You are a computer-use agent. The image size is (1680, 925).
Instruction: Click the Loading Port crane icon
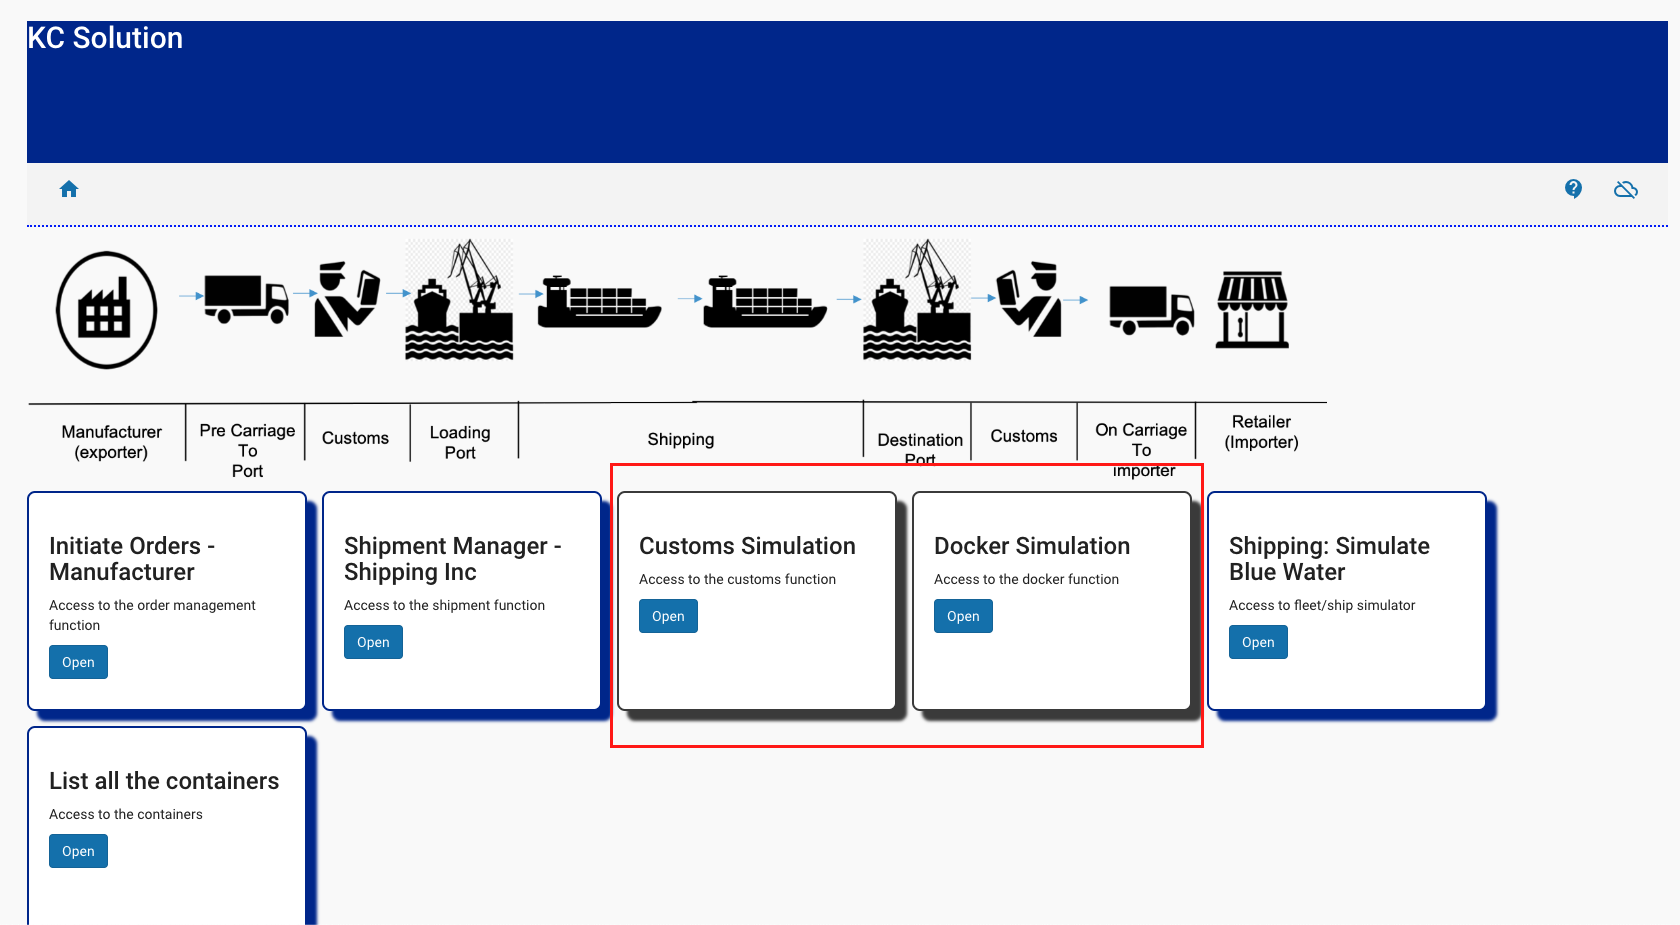[459, 300]
